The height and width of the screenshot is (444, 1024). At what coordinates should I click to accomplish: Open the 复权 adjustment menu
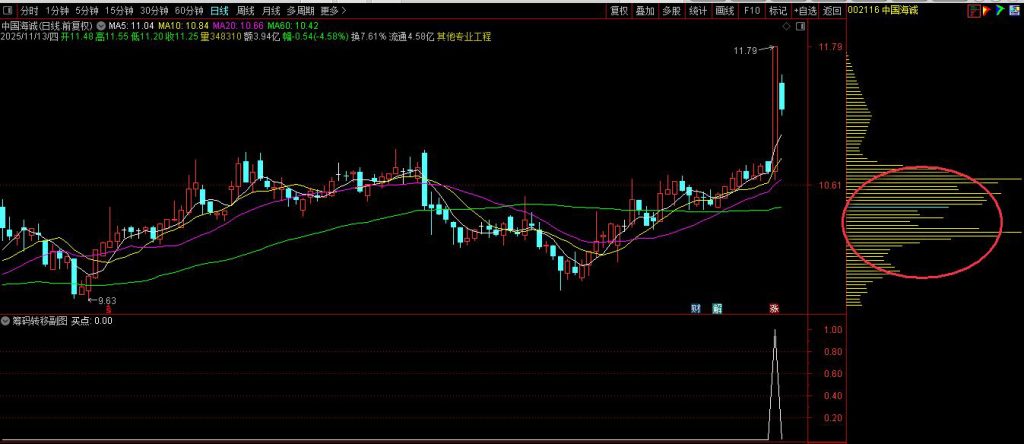(619, 10)
